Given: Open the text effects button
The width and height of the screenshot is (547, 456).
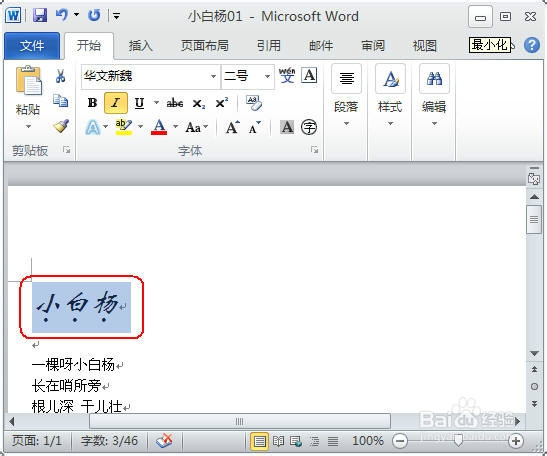Looking at the screenshot, I should 93,127.
